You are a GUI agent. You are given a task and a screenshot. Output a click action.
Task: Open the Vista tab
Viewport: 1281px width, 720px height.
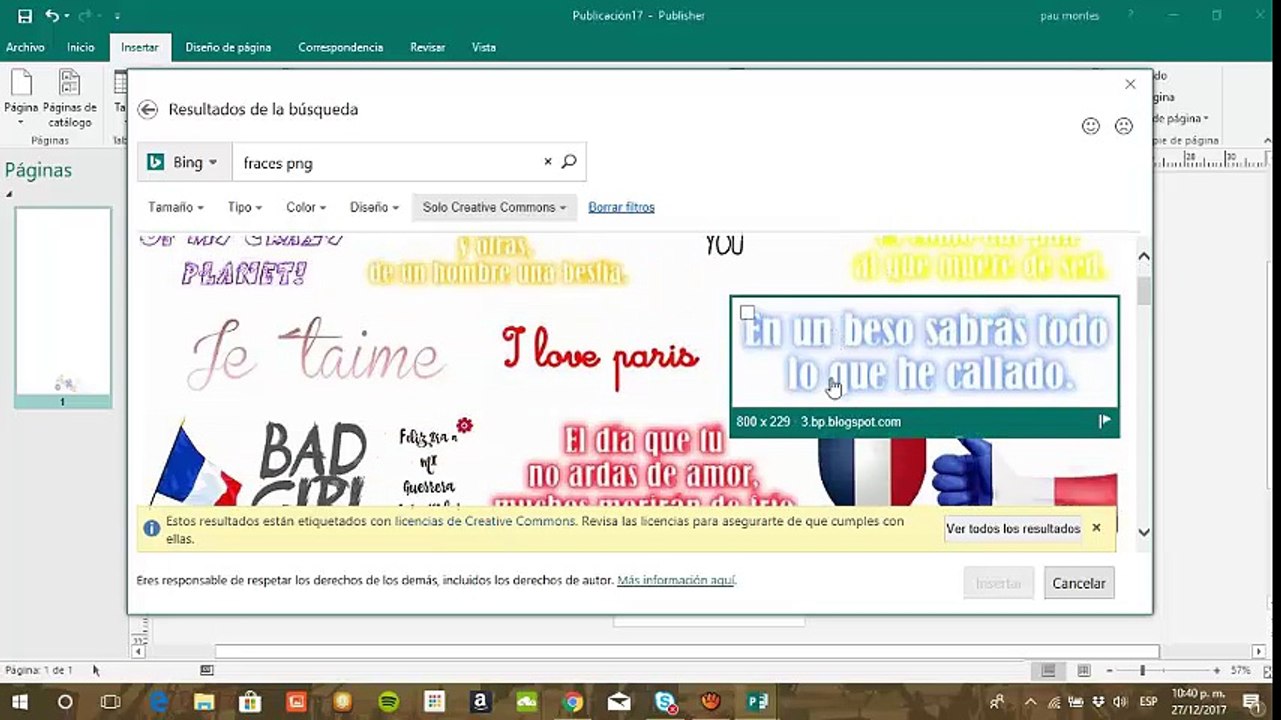[x=484, y=47]
